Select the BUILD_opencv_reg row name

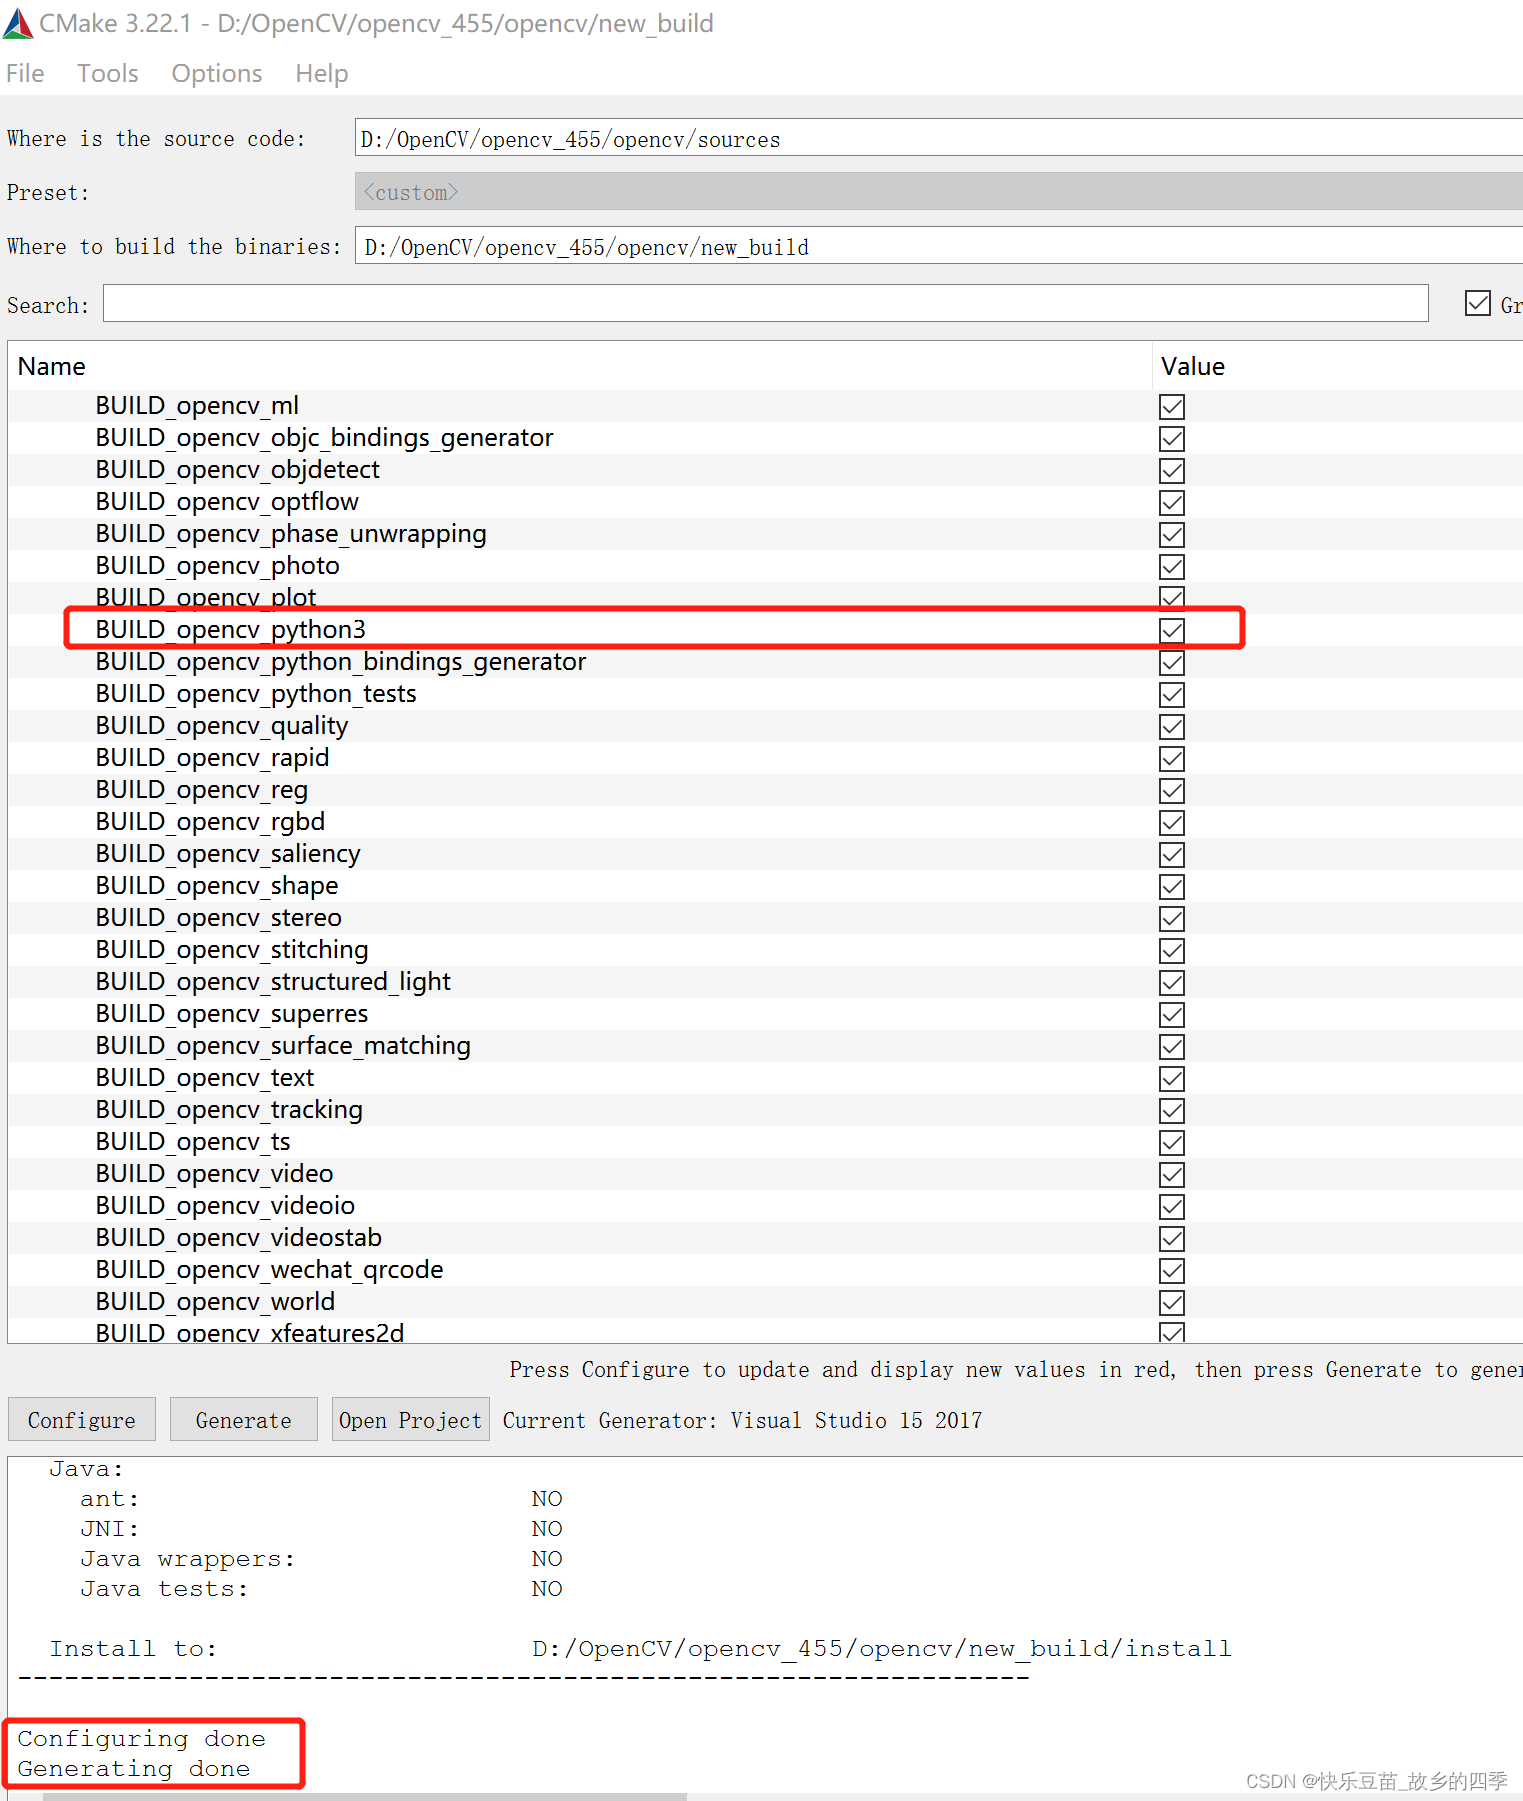(202, 790)
